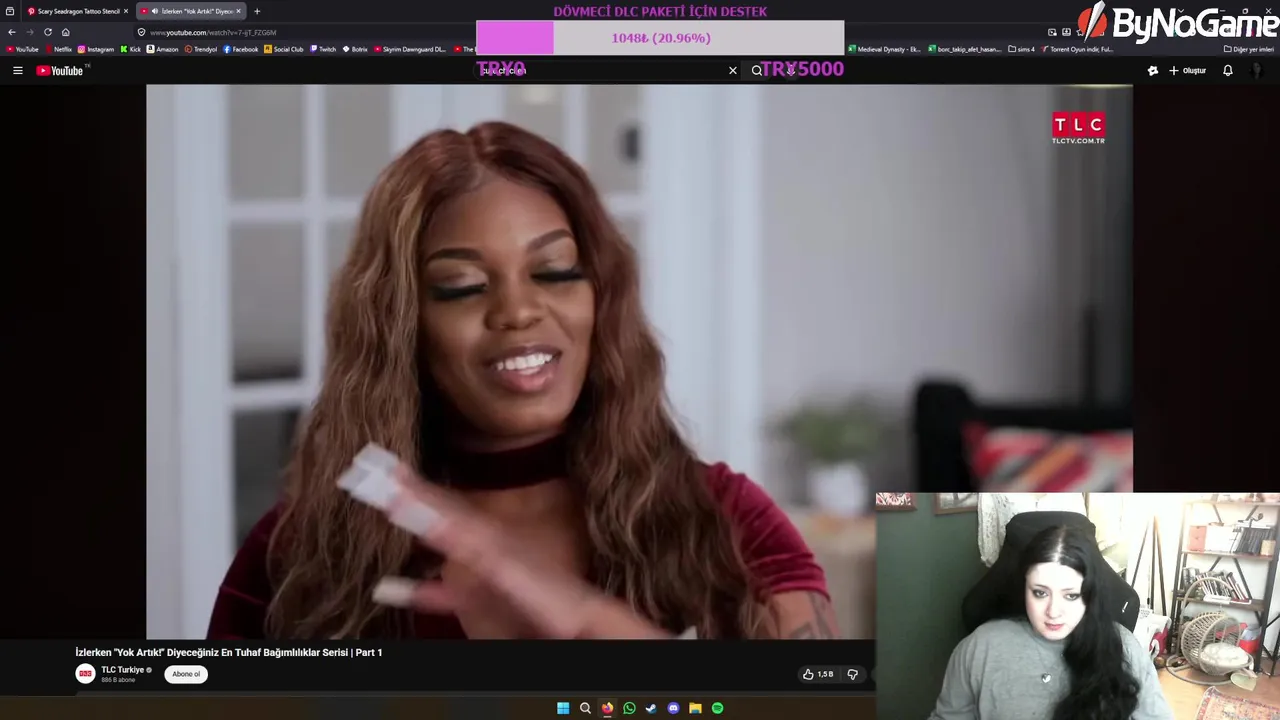Open Spotify from the taskbar
Screen dimensions: 1280x720
point(717,708)
